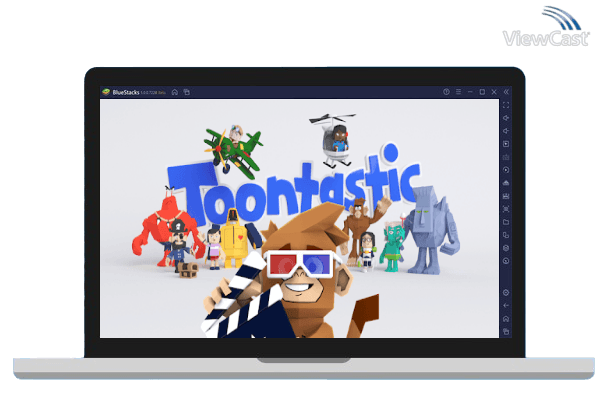Open the media play box icon in sidebar
The width and height of the screenshot is (602, 414).
506,144
